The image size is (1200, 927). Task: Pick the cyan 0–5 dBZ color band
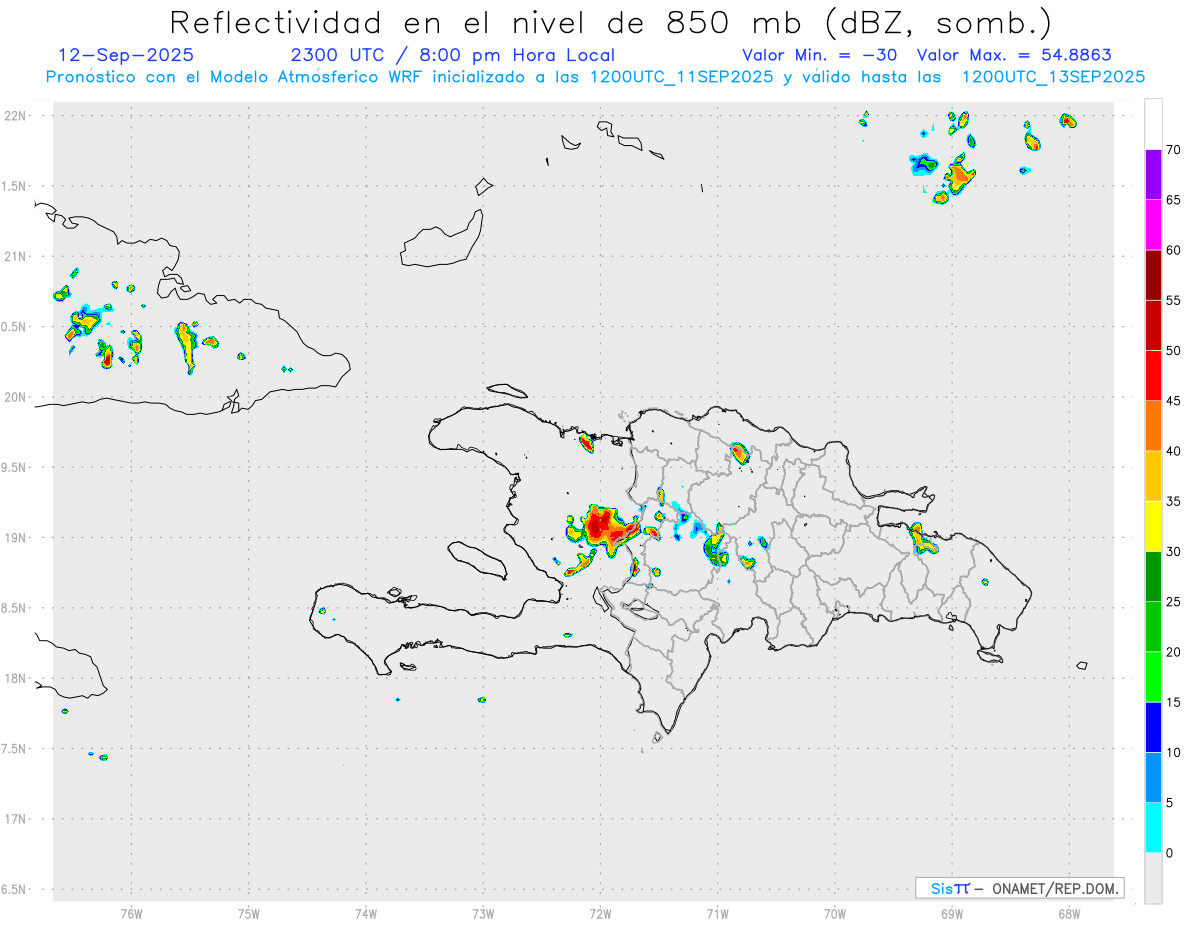click(x=1153, y=828)
